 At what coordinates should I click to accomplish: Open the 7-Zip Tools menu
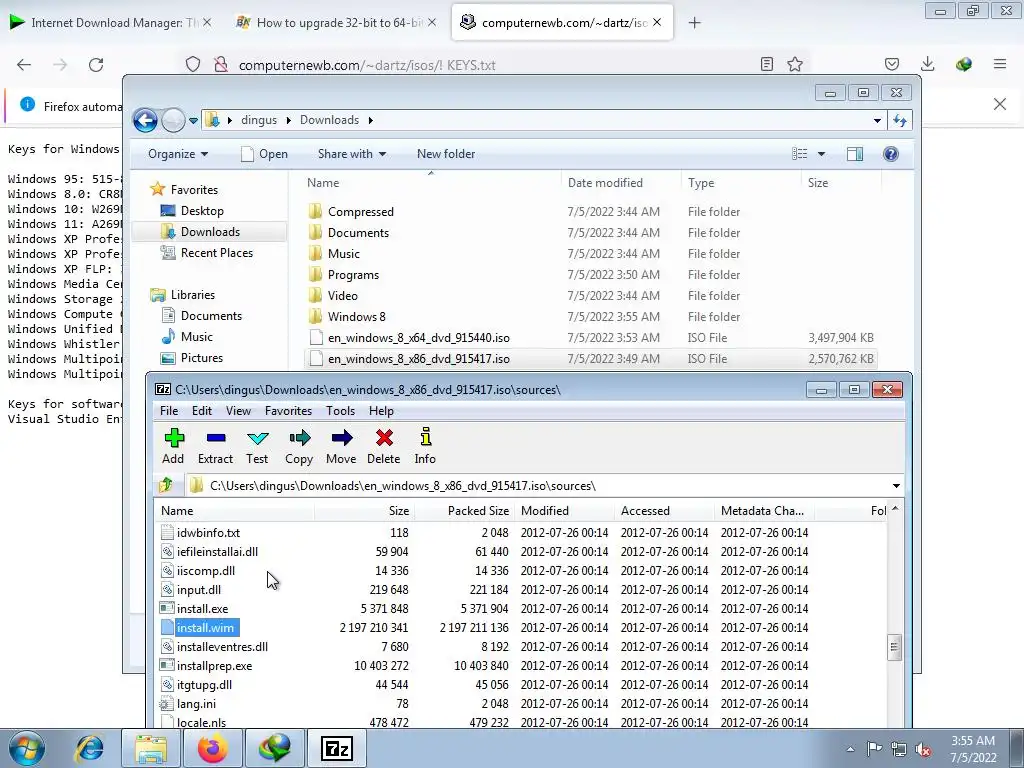click(x=340, y=411)
